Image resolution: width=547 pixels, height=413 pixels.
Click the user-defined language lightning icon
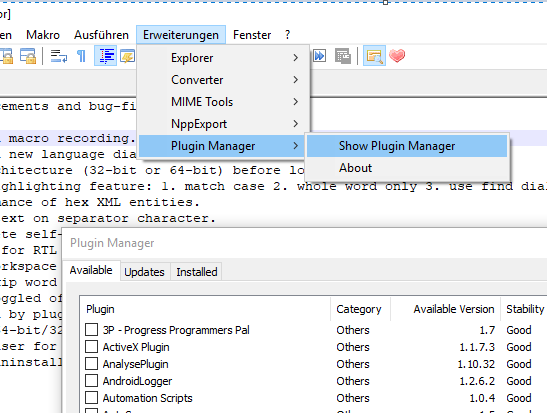pos(127,56)
